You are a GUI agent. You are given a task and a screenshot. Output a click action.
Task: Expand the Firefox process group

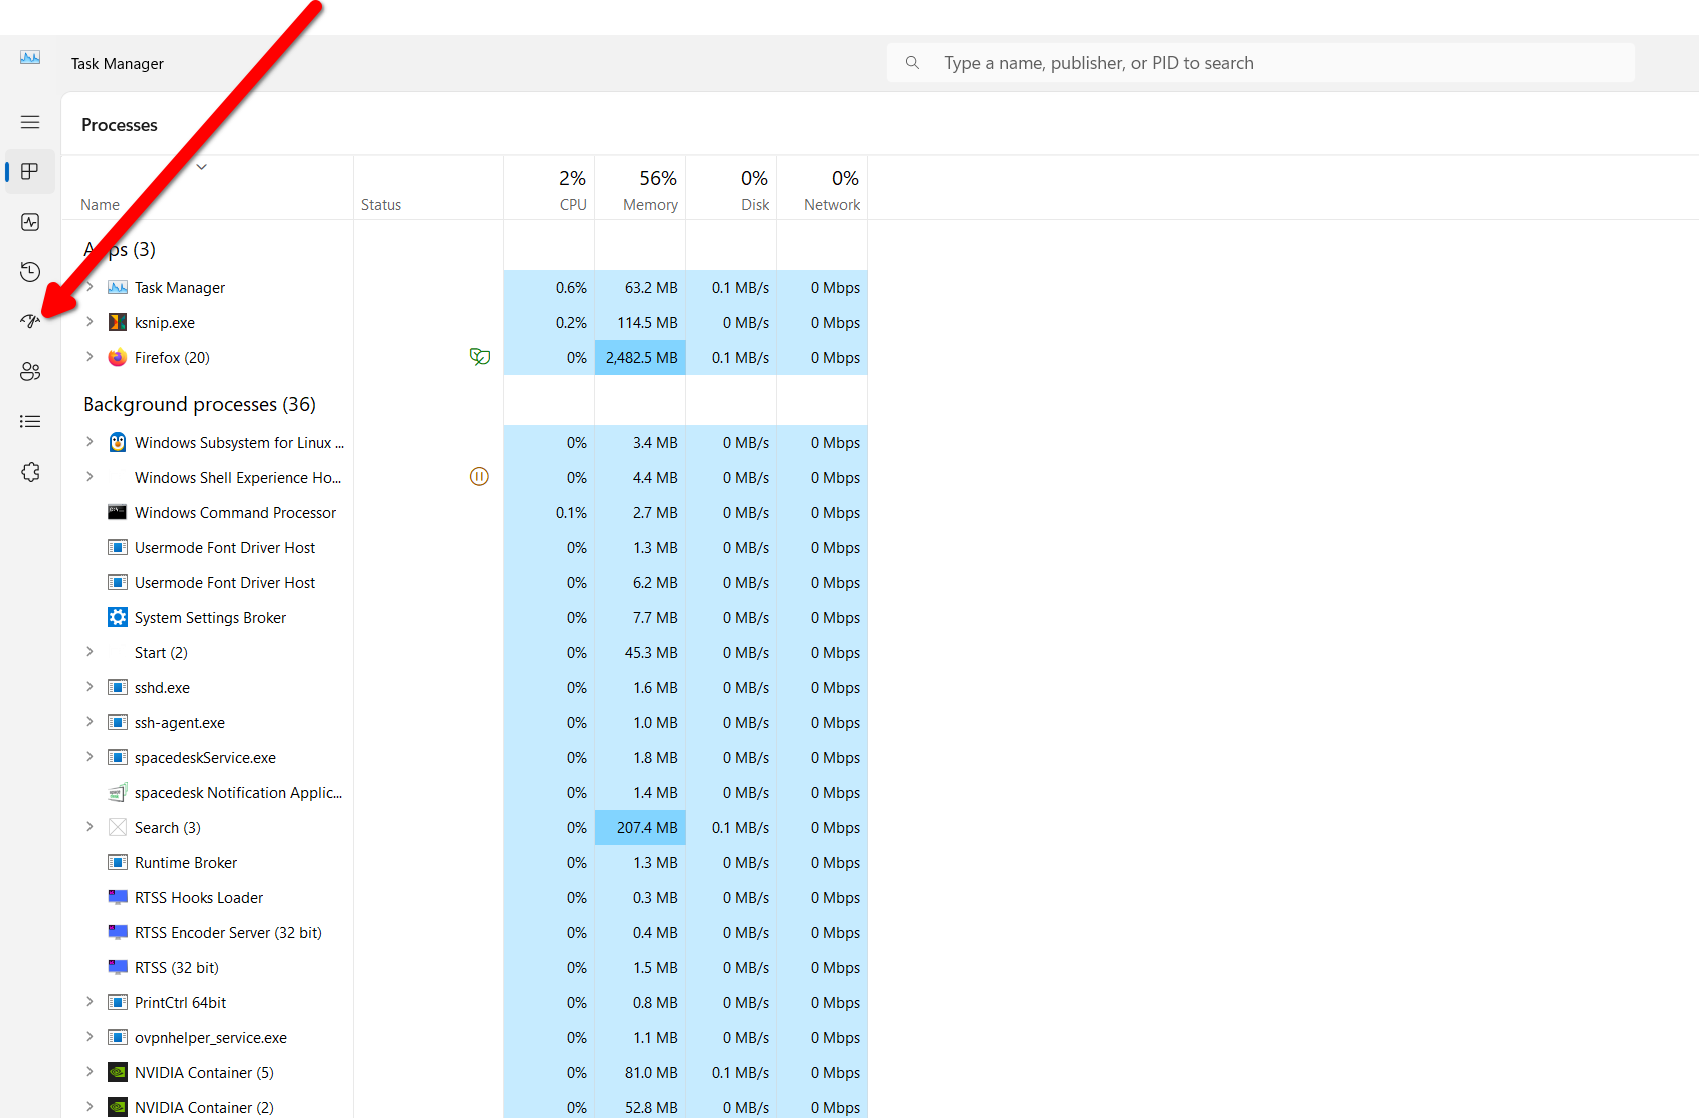point(89,357)
